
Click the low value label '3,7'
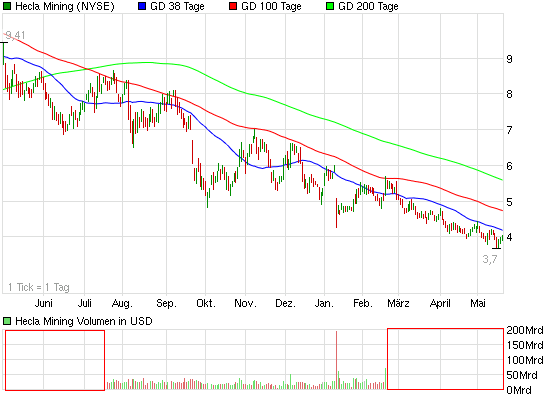click(490, 259)
